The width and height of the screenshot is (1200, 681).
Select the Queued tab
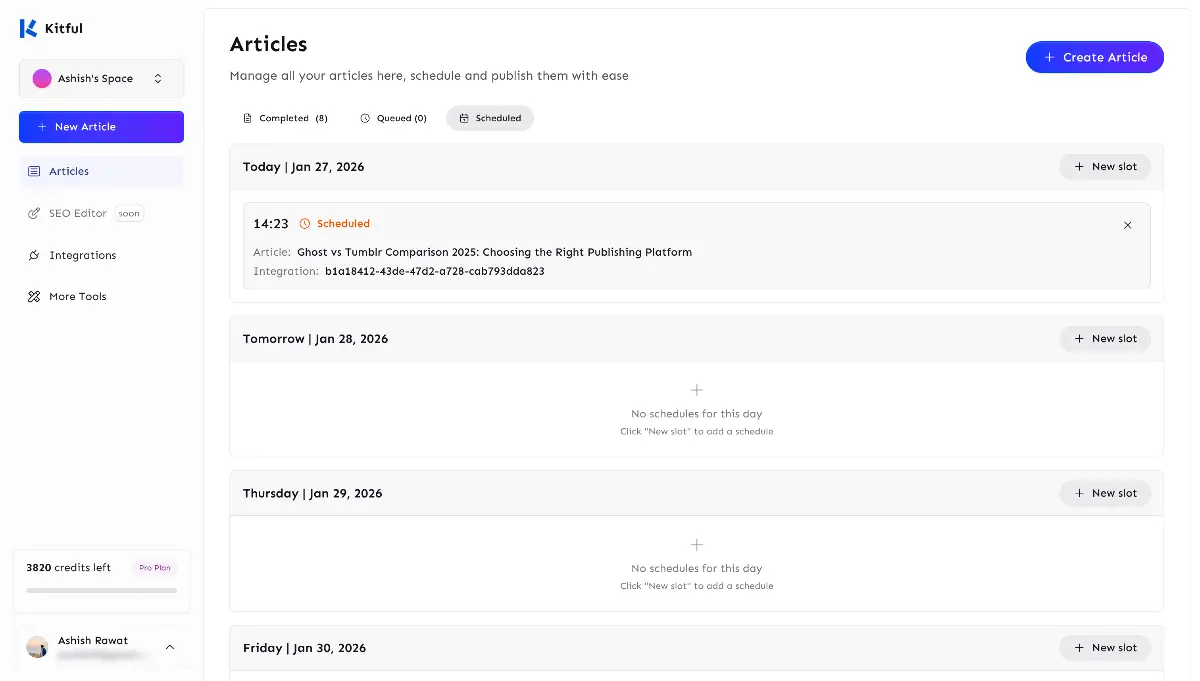coord(393,117)
